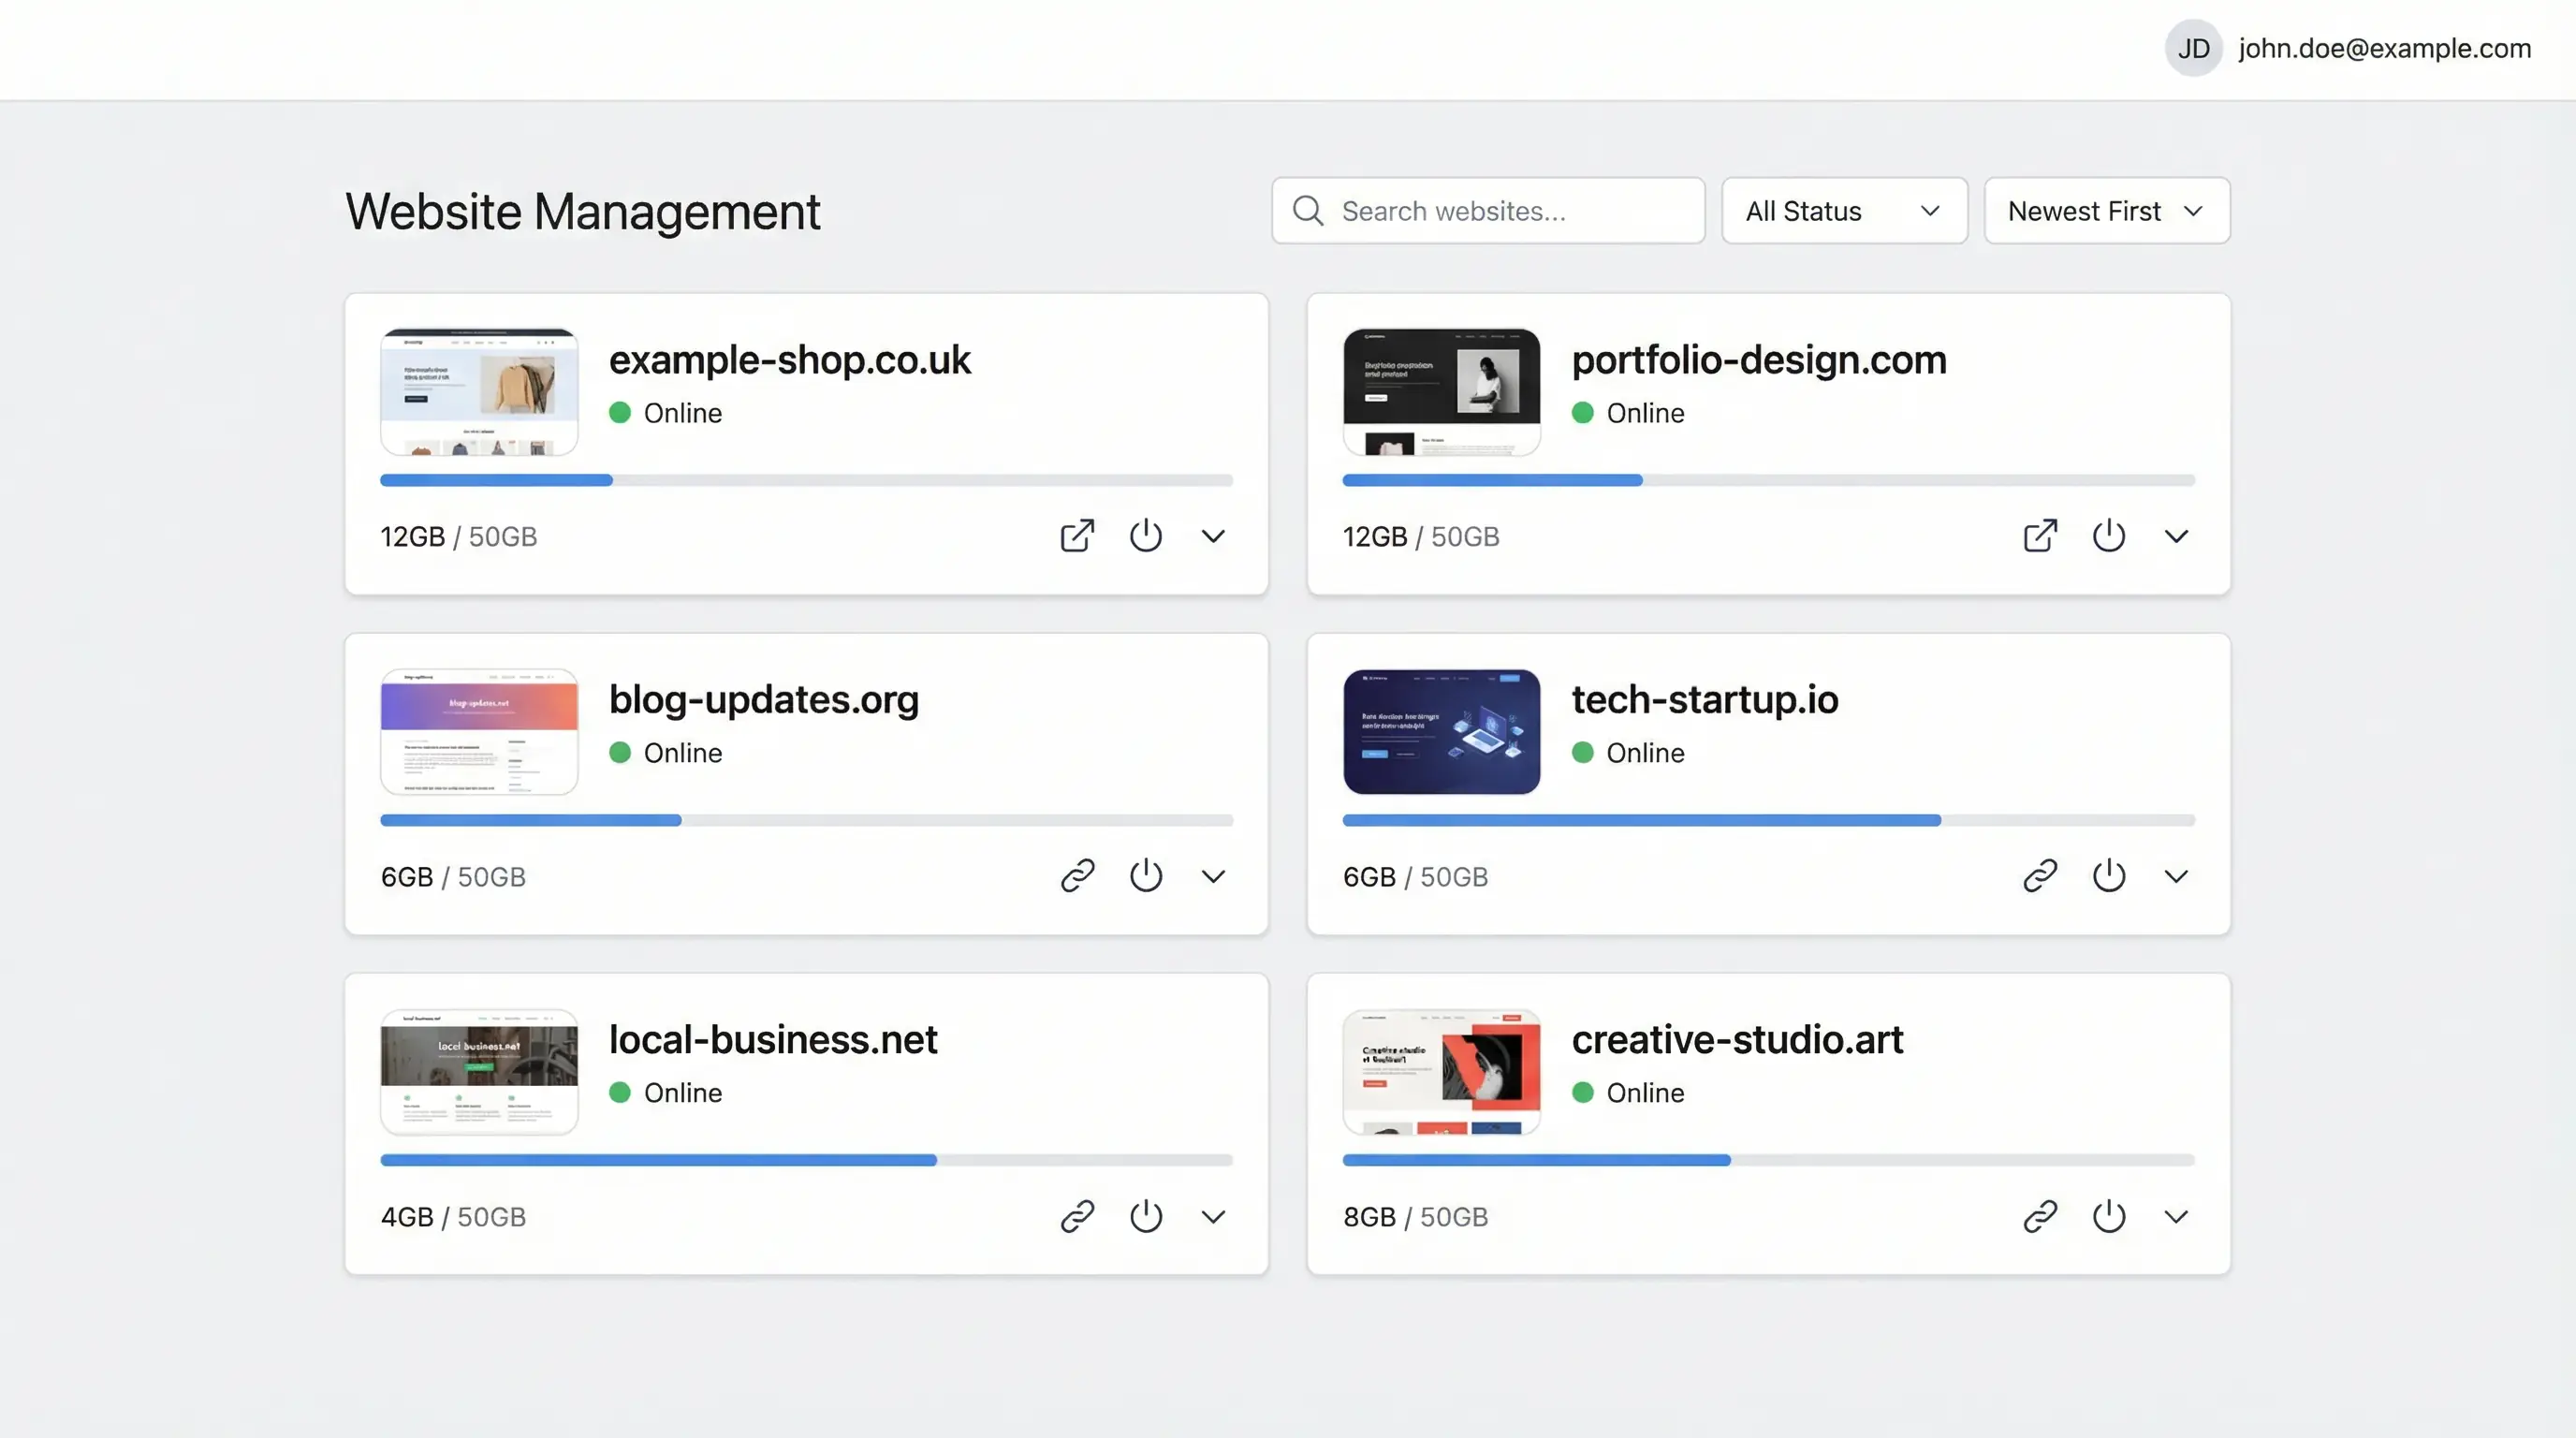This screenshot has width=2576, height=1438.
Task: Click the creative-studio.art preview thumbnail
Action: point(1441,1072)
